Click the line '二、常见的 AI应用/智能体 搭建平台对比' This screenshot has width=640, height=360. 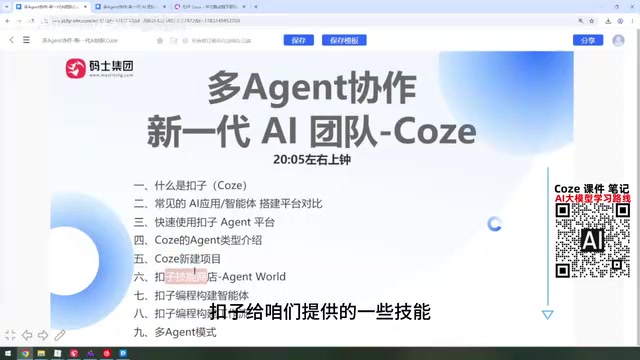pyautogui.click(x=228, y=204)
